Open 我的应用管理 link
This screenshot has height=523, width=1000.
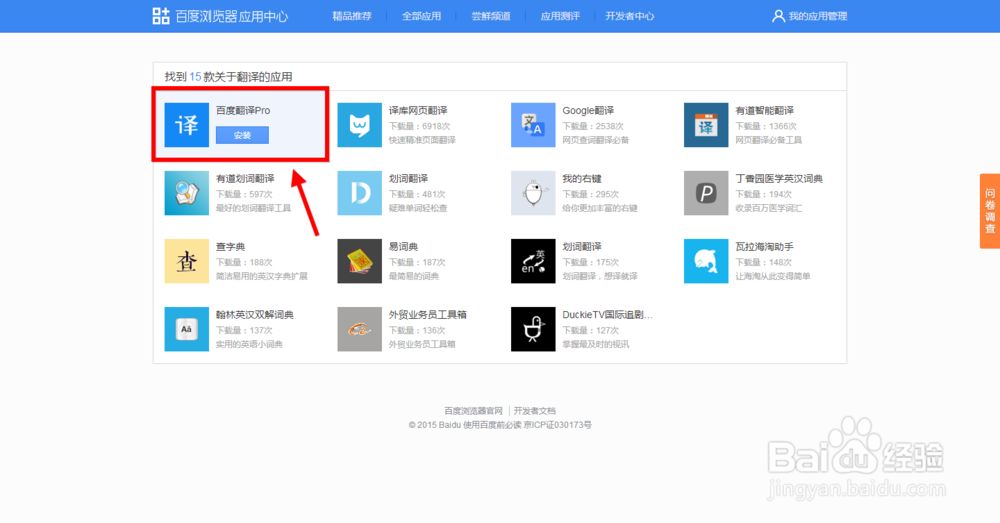click(x=818, y=16)
